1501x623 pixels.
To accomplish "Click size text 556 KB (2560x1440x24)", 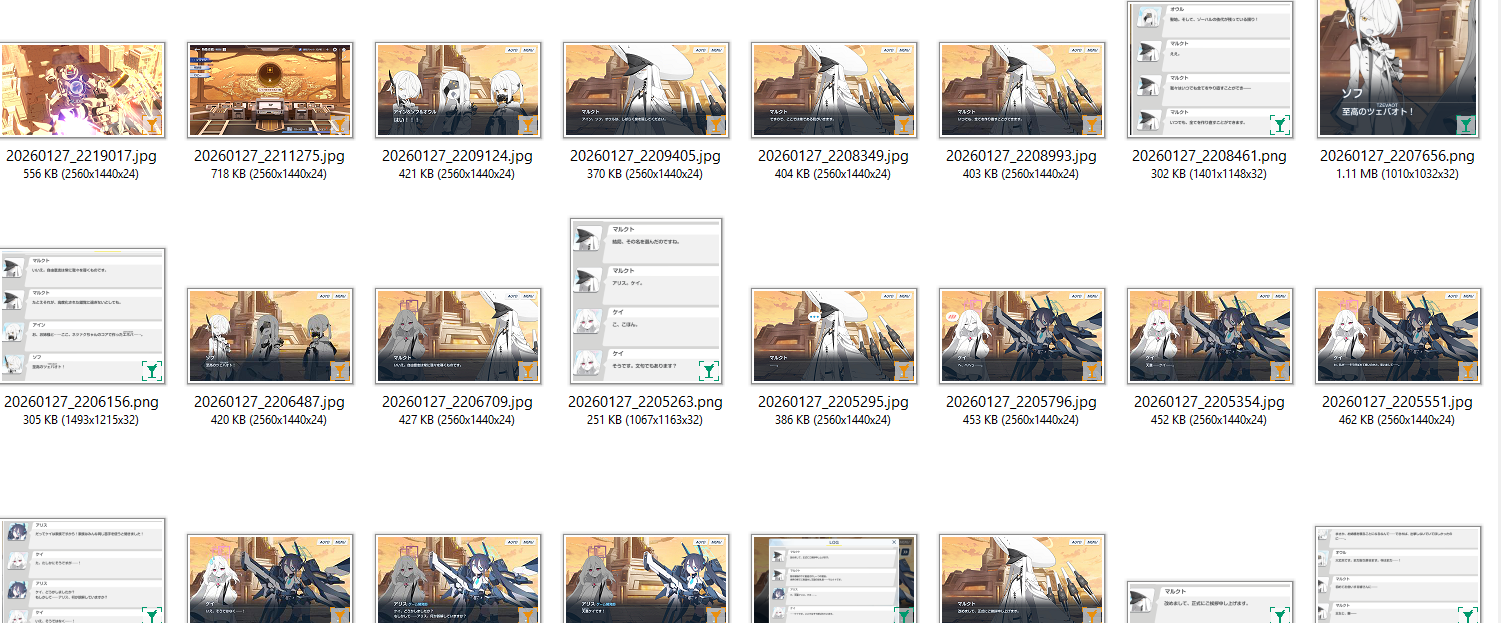I will pyautogui.click(x=81, y=174).
